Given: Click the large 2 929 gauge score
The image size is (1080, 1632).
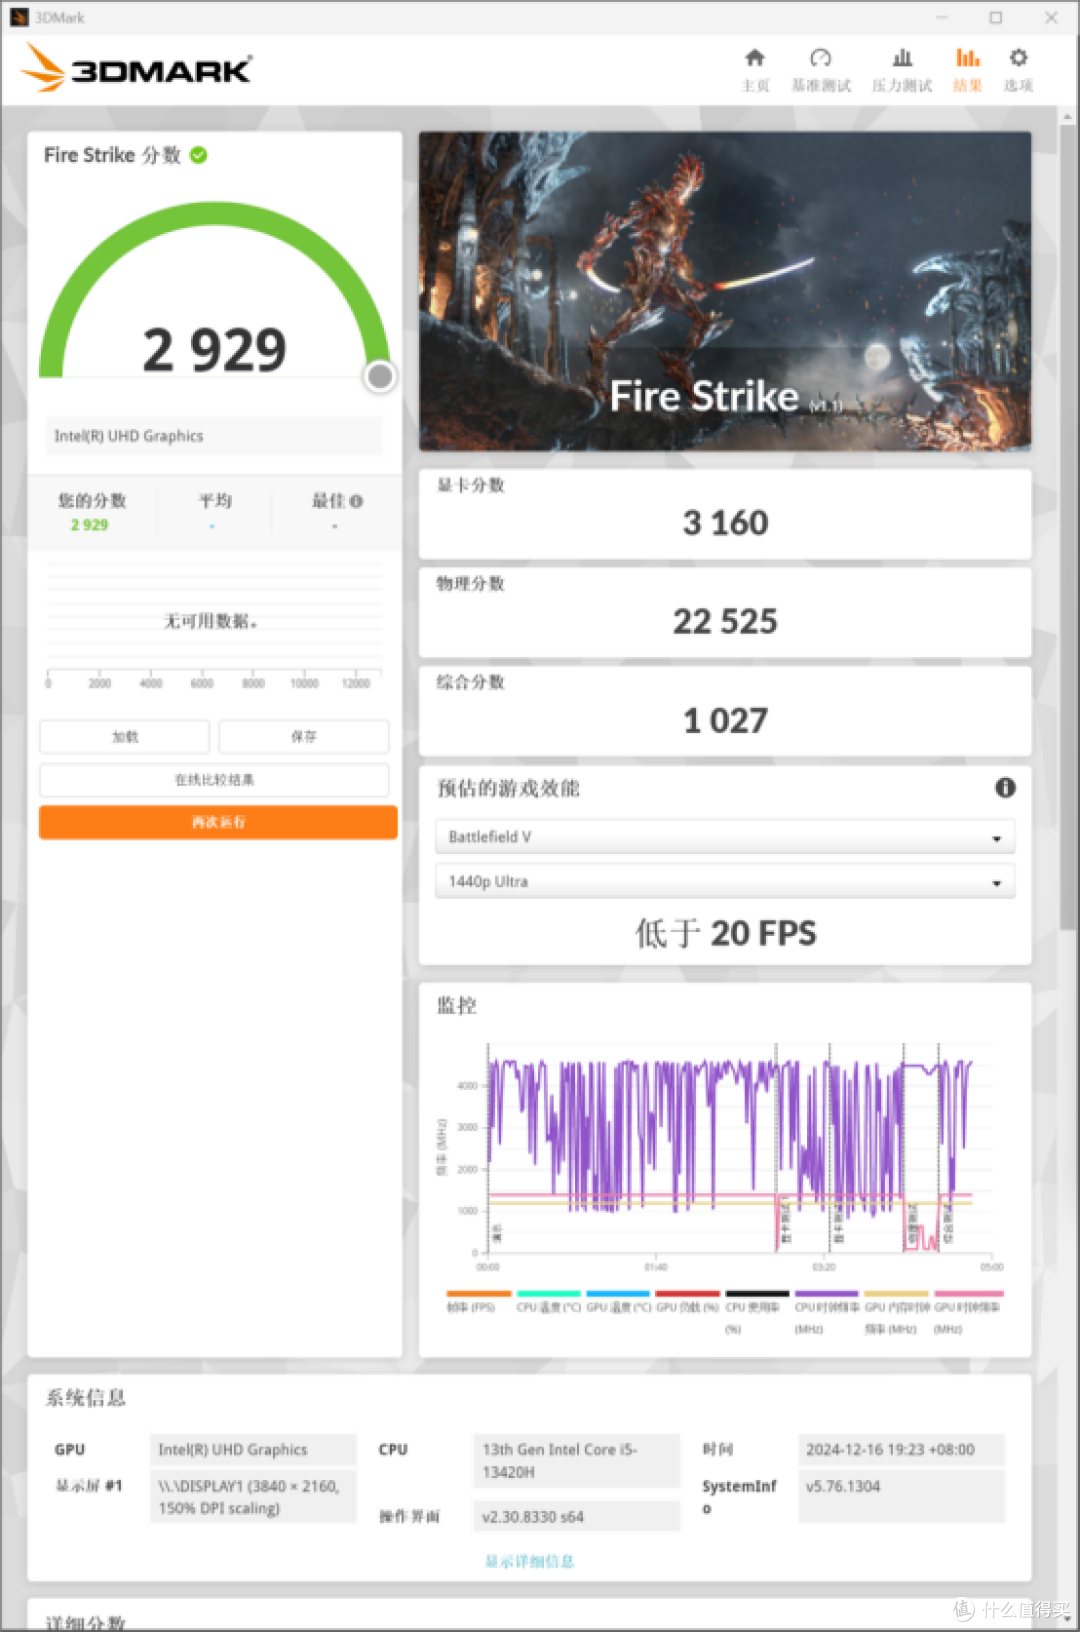Looking at the screenshot, I should pos(214,350).
